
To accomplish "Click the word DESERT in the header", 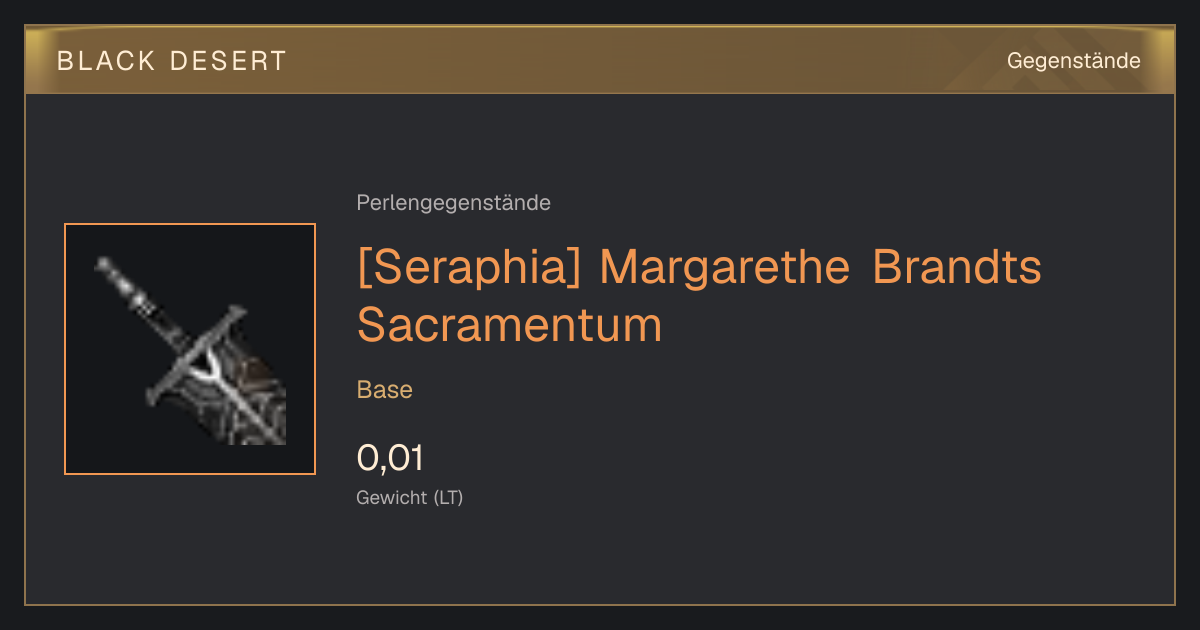I will [x=228, y=61].
